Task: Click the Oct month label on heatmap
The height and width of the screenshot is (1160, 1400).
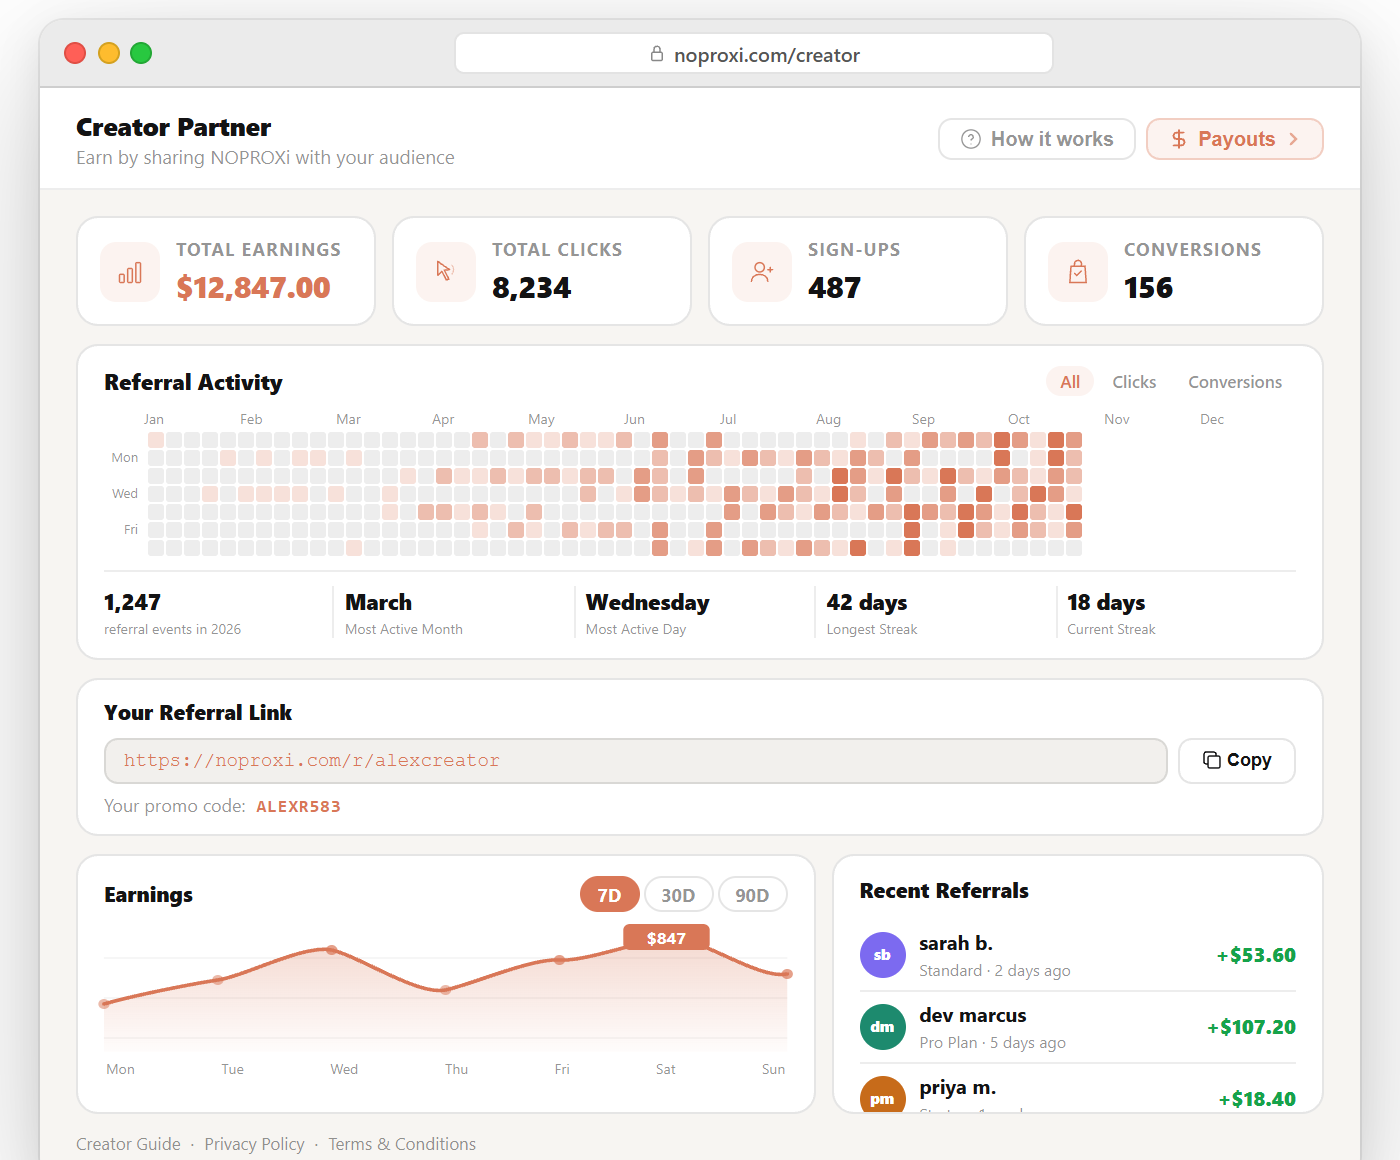Action: coord(1018,419)
